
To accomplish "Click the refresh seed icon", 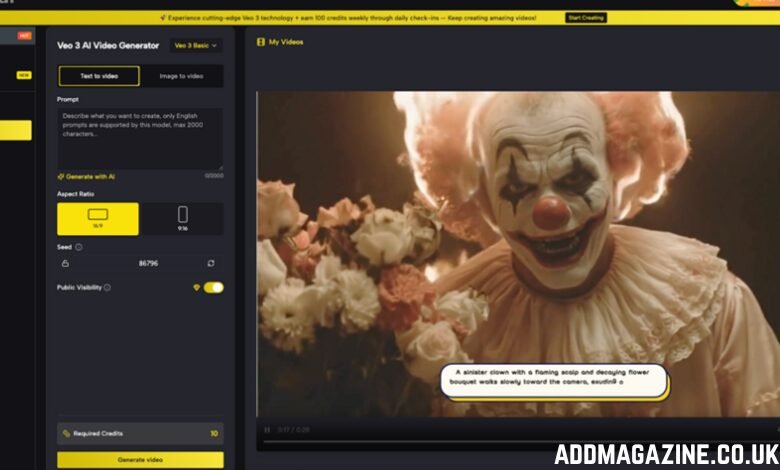I will [x=211, y=263].
